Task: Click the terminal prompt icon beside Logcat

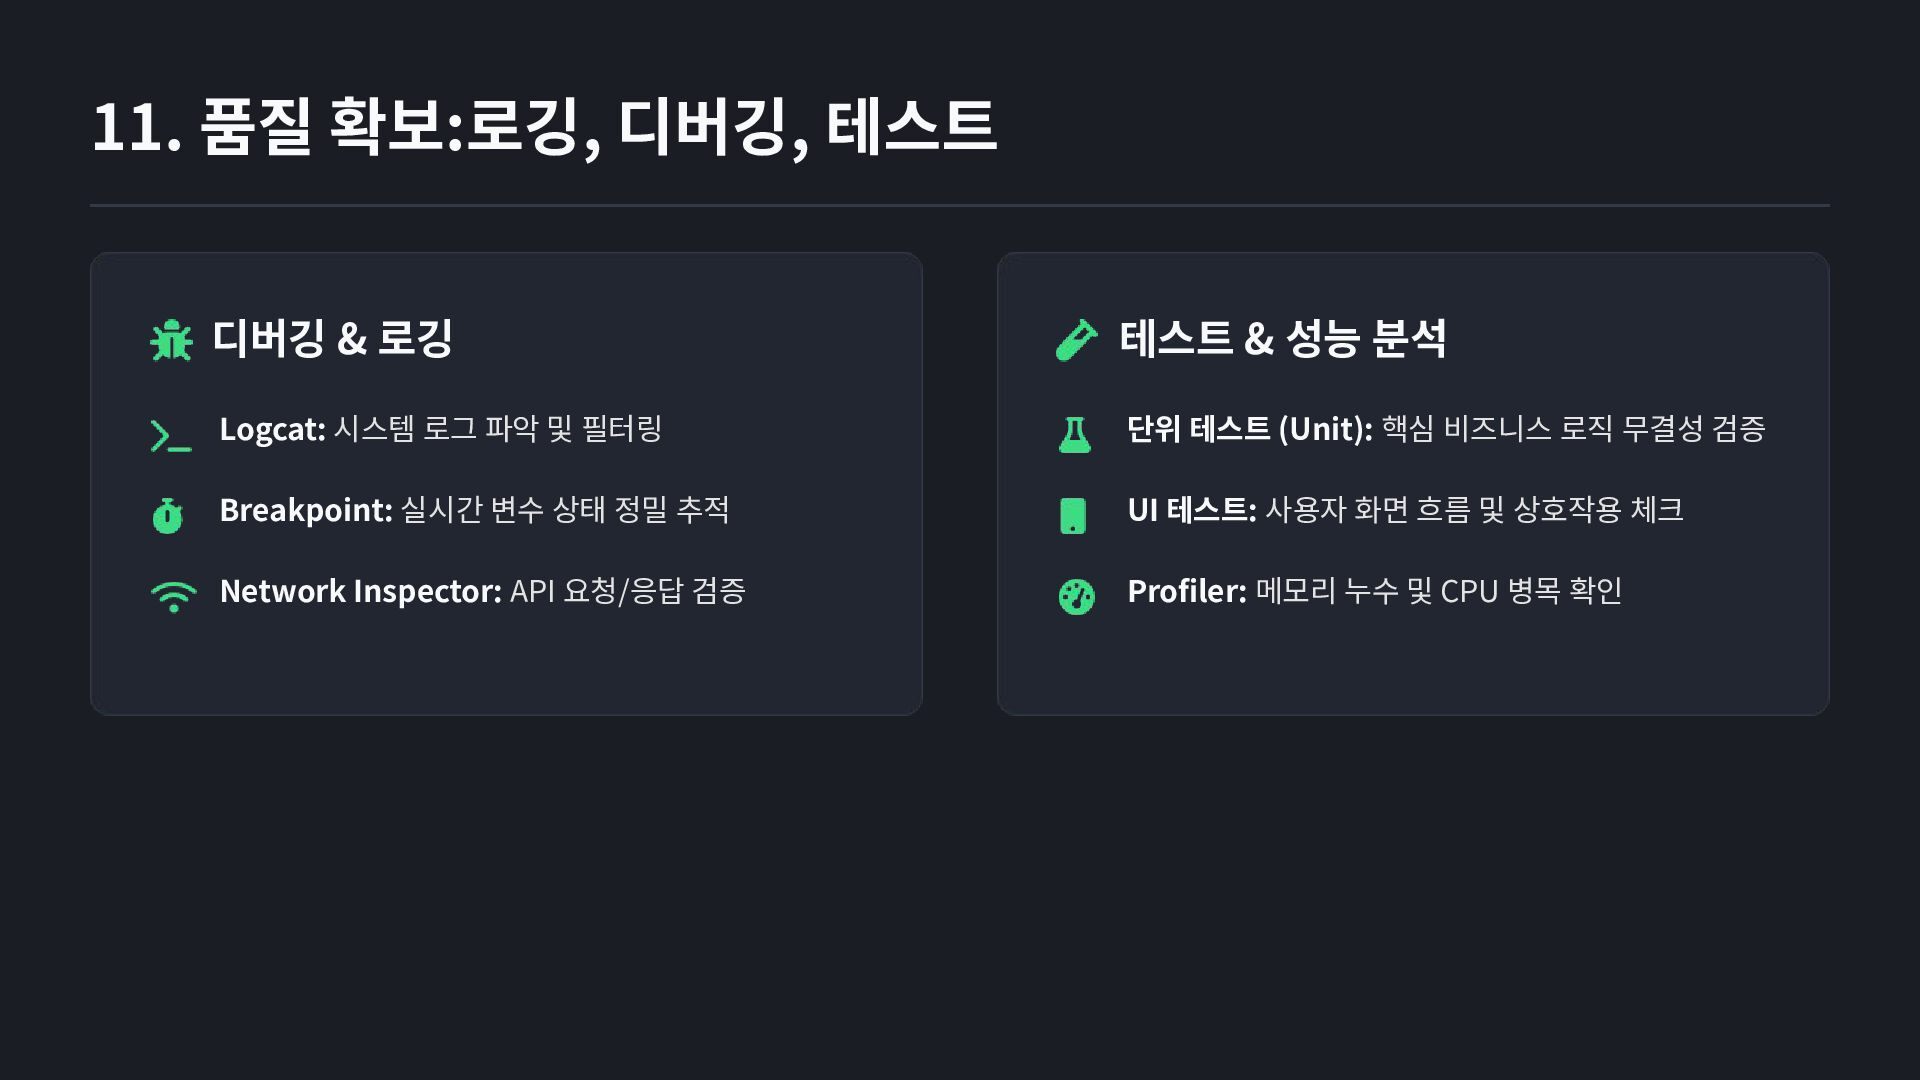Action: pyautogui.click(x=170, y=436)
